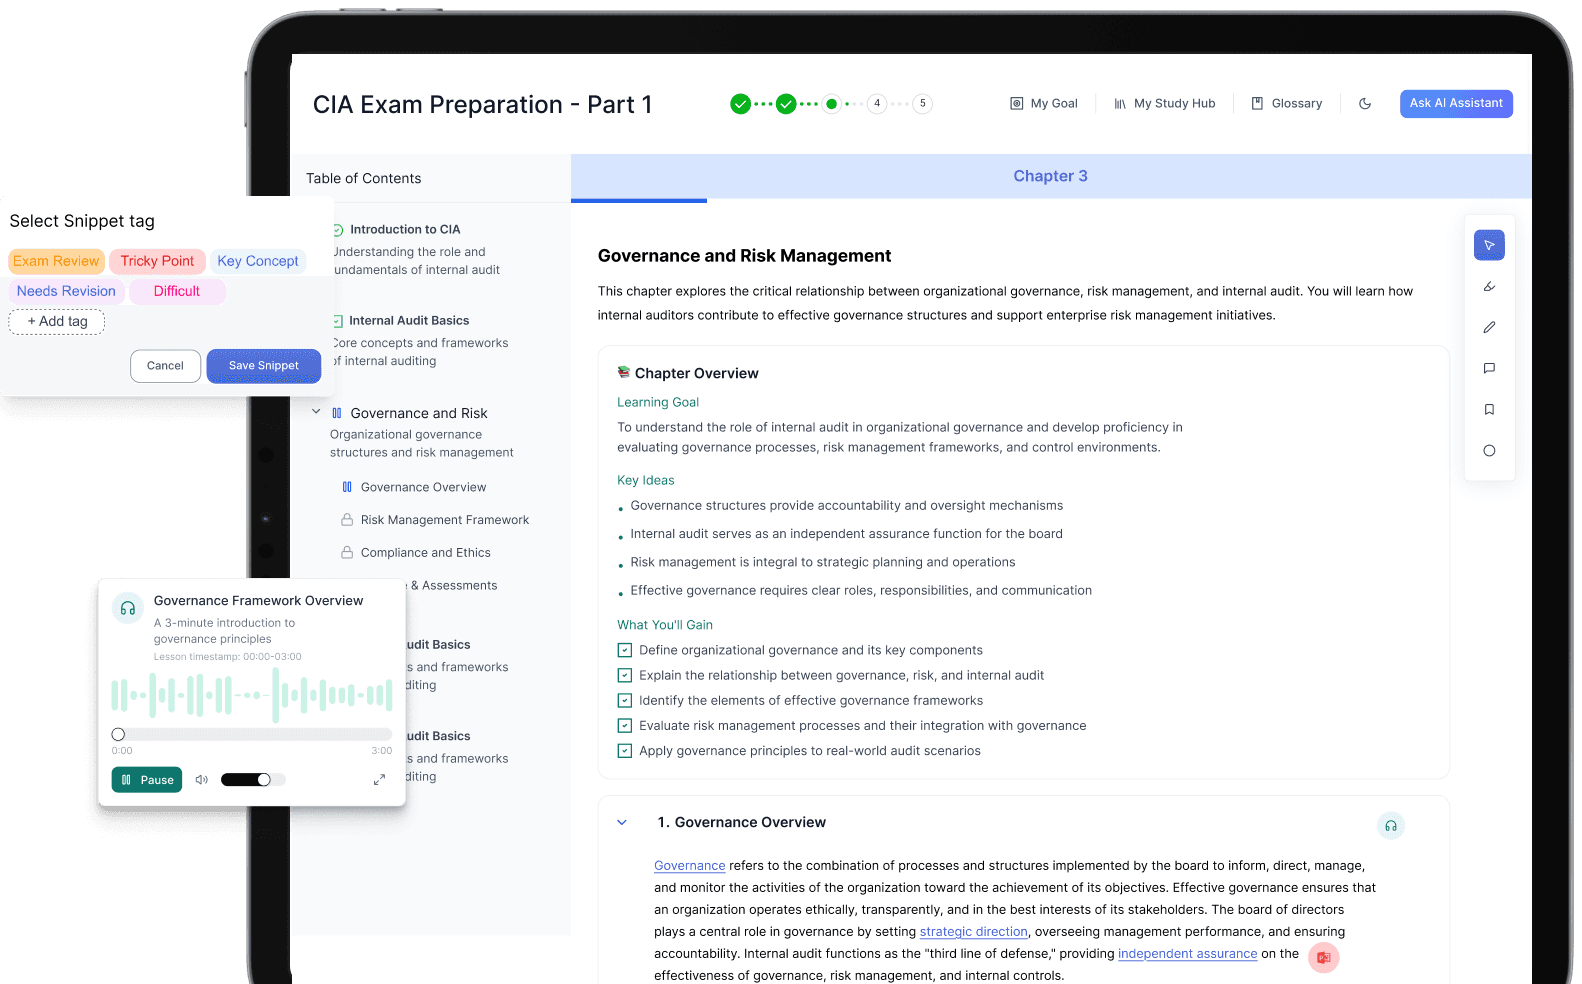Pause the audio lesson
Screen dimensions: 1582x984
point(147,780)
